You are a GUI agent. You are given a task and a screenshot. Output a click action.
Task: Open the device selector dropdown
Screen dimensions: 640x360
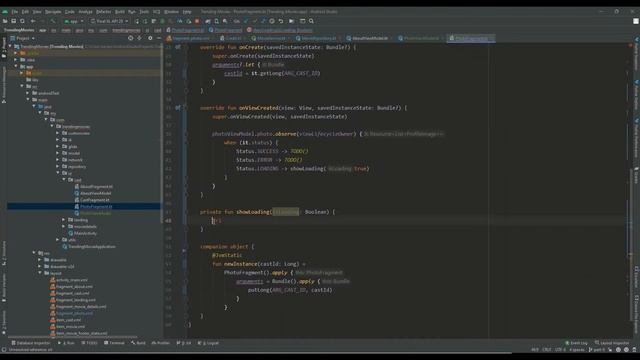[109, 21]
